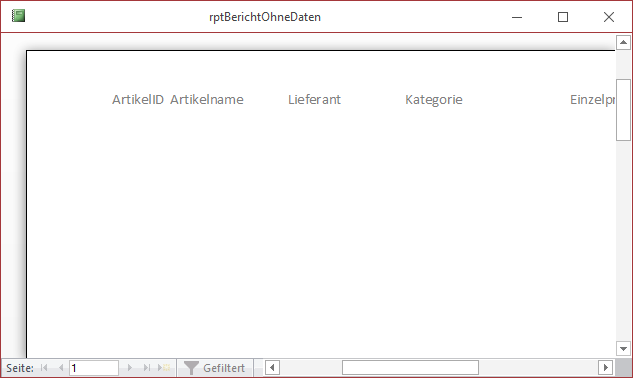Click the Seite: label
This screenshot has width=633, height=378.
[x=20, y=368]
